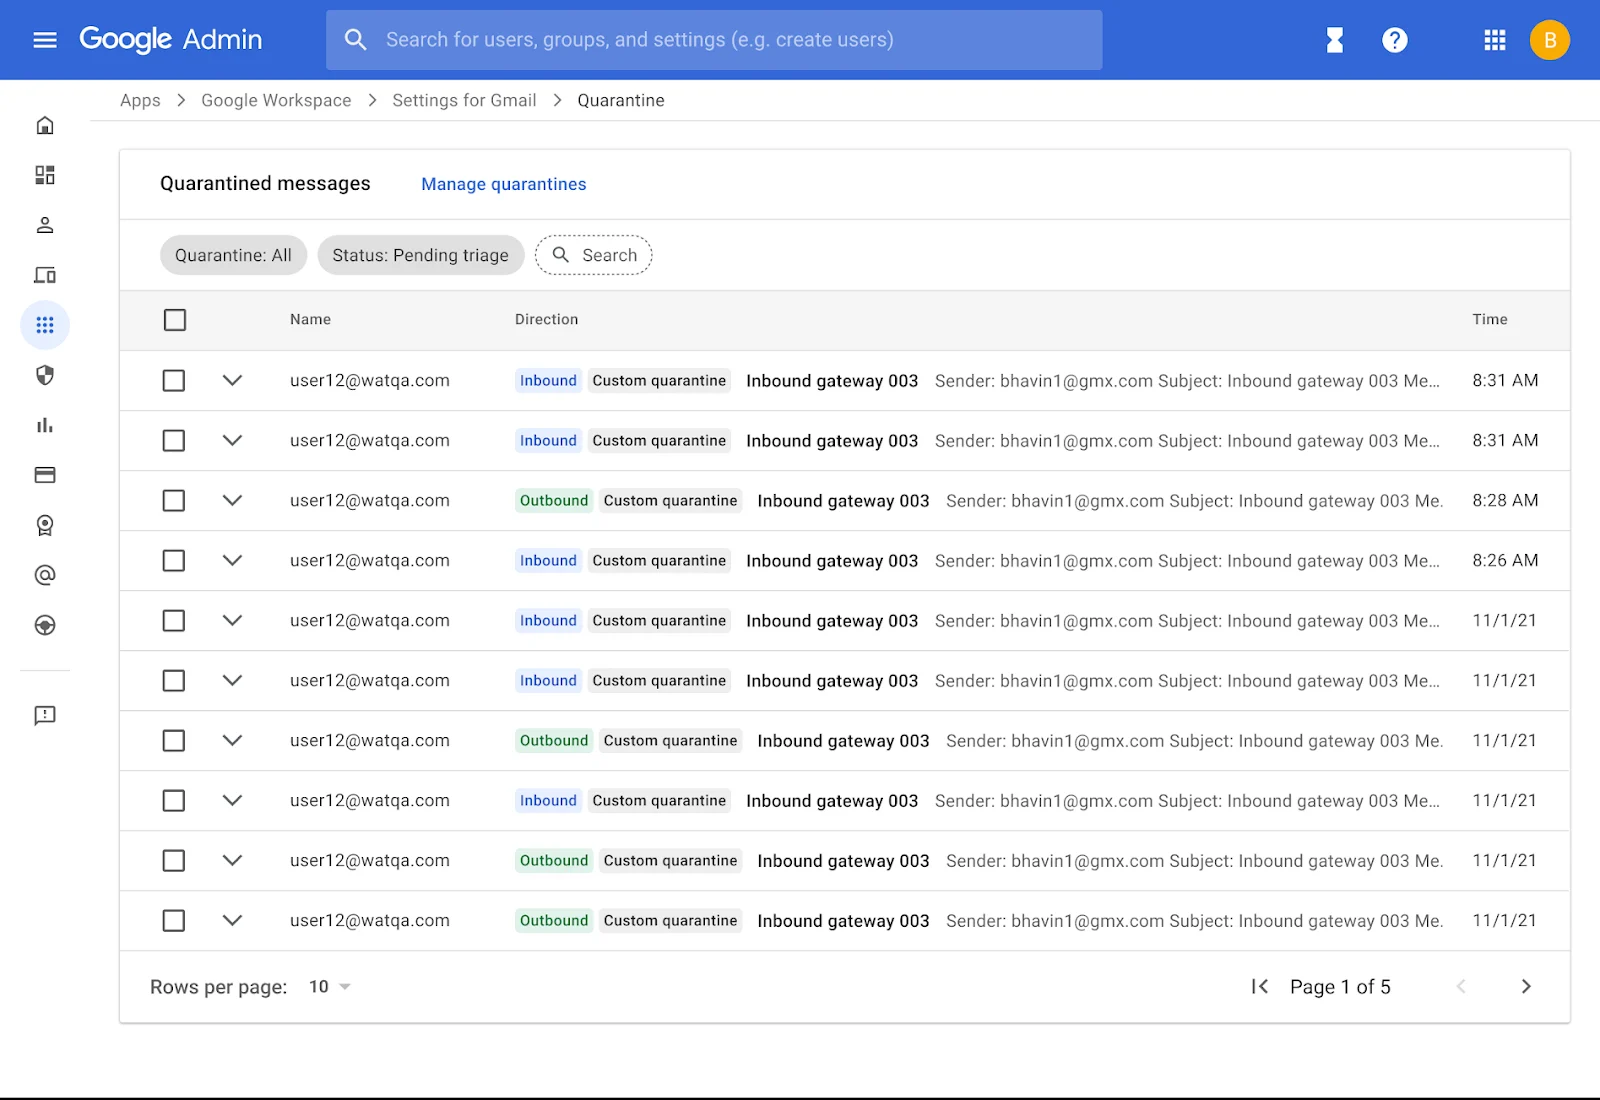Navigate to Google Workspace breadcrumb
1600x1100 pixels.
pos(276,100)
